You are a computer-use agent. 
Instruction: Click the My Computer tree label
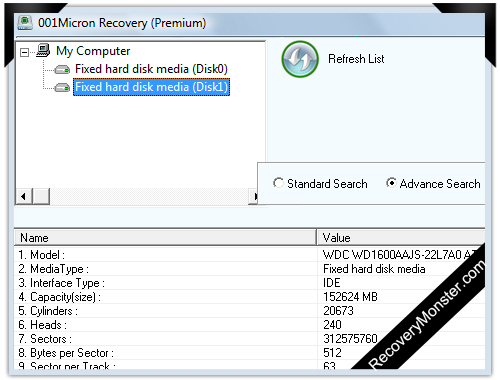click(93, 51)
